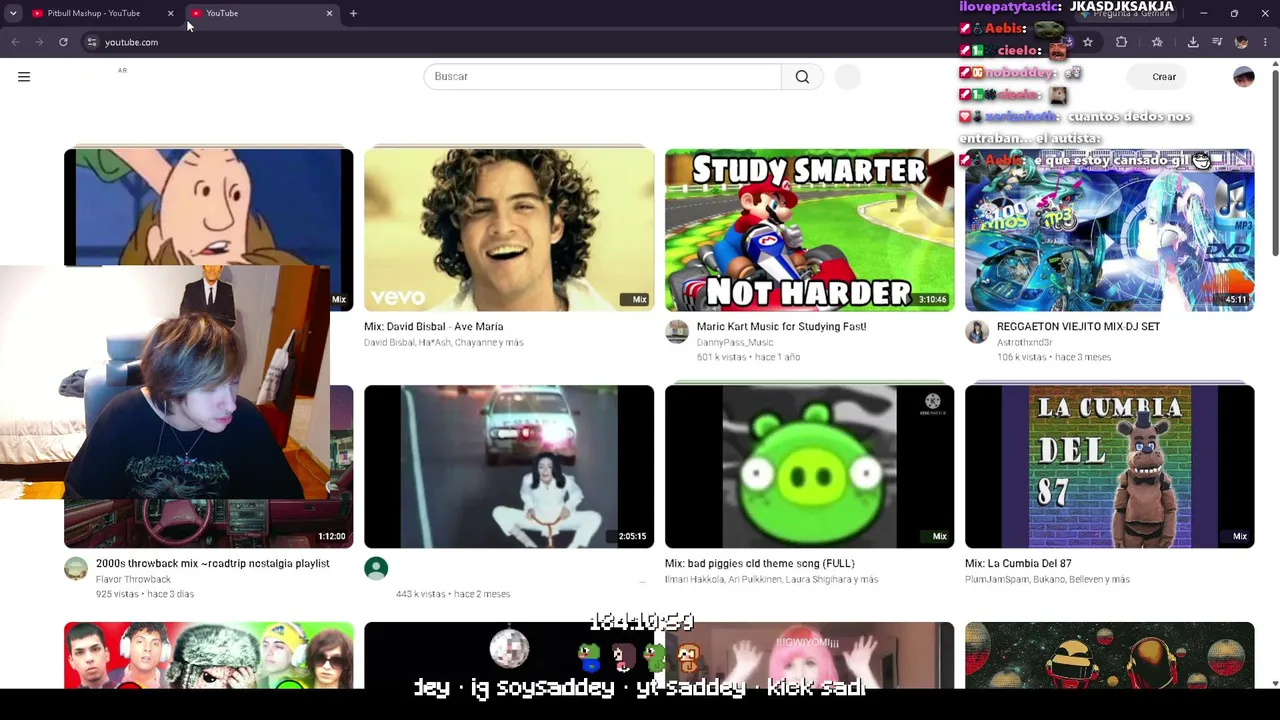Image resolution: width=1280 pixels, height=720 pixels.
Task: View site information for youtube.com
Action: (x=91, y=42)
